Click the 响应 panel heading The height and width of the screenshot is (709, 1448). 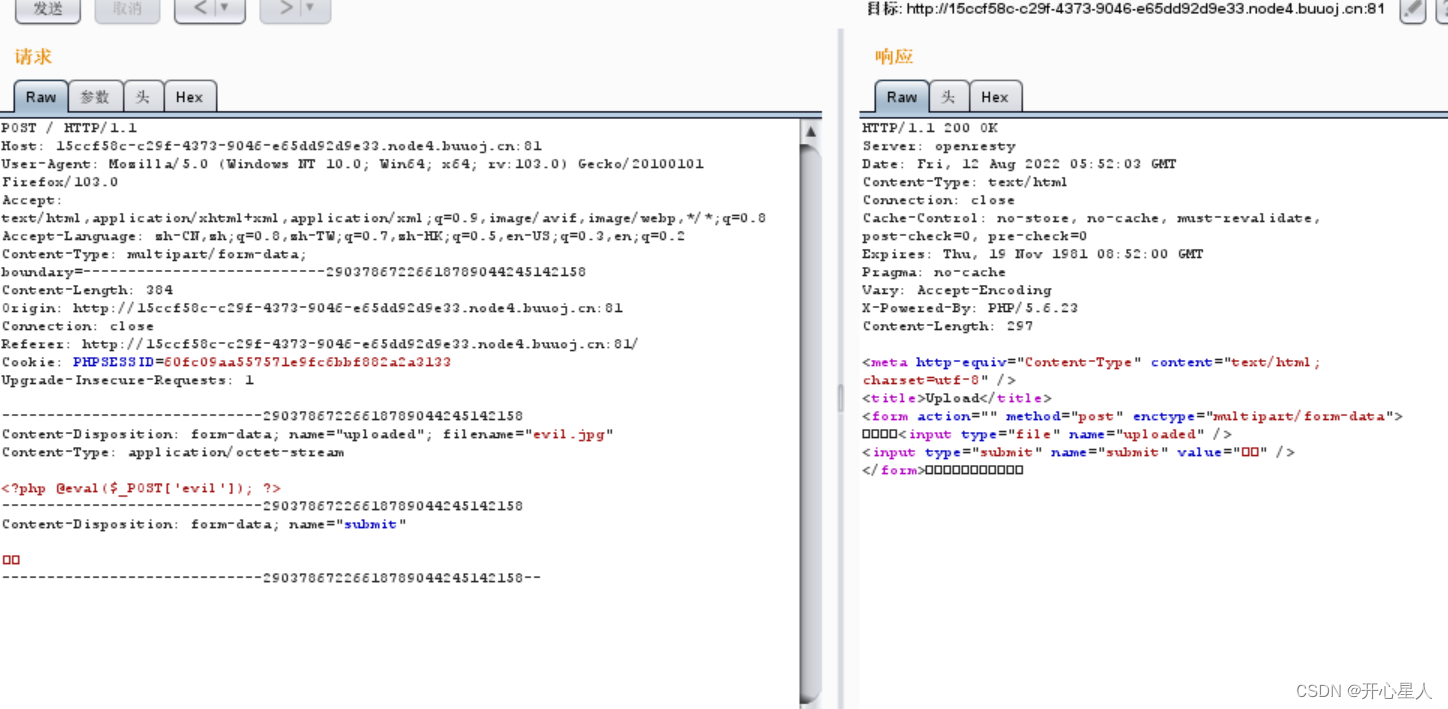[x=894, y=57]
